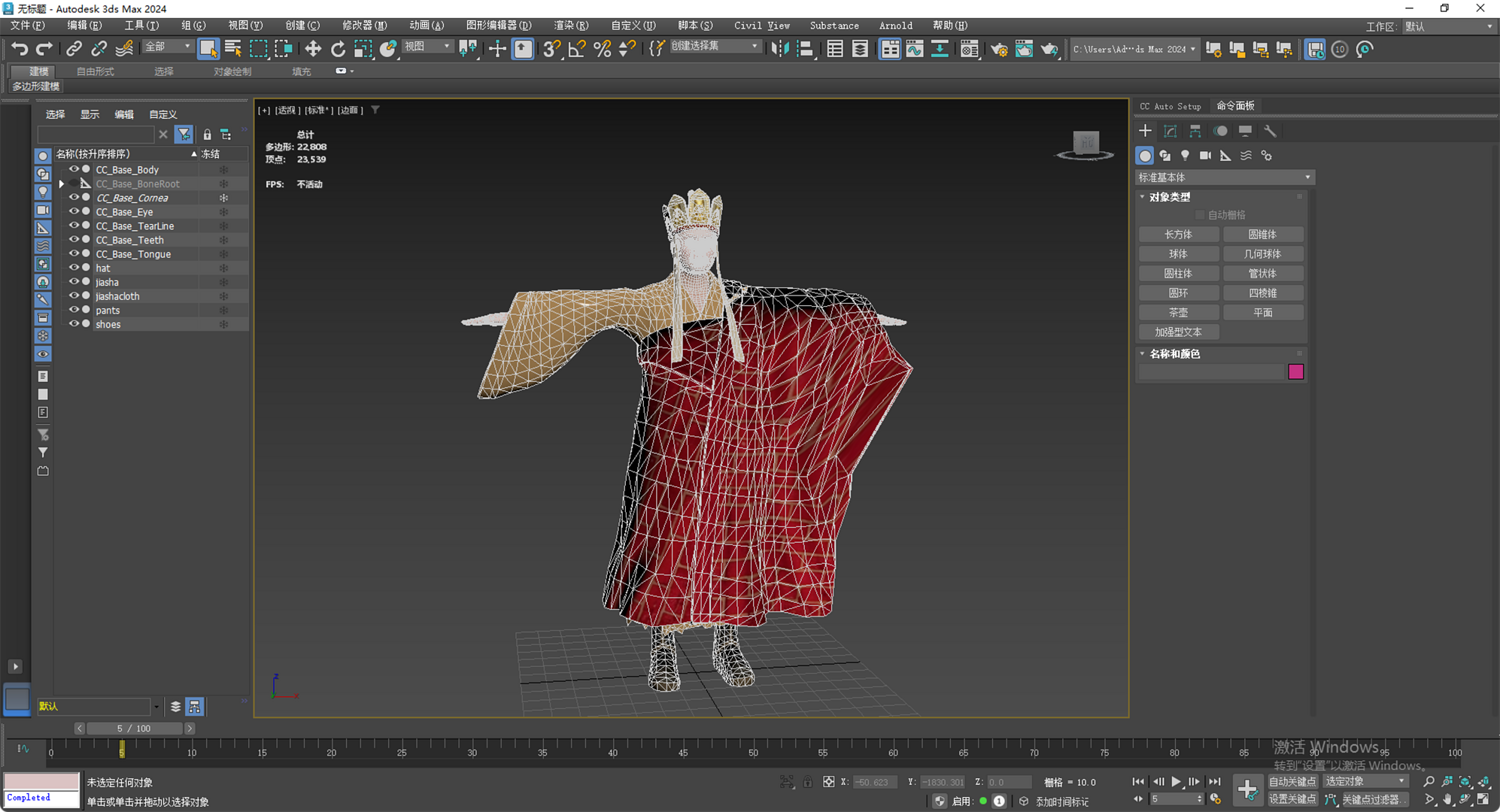Click the Undo arrow icon
Image resolution: width=1500 pixels, height=812 pixels.
pyautogui.click(x=19, y=48)
